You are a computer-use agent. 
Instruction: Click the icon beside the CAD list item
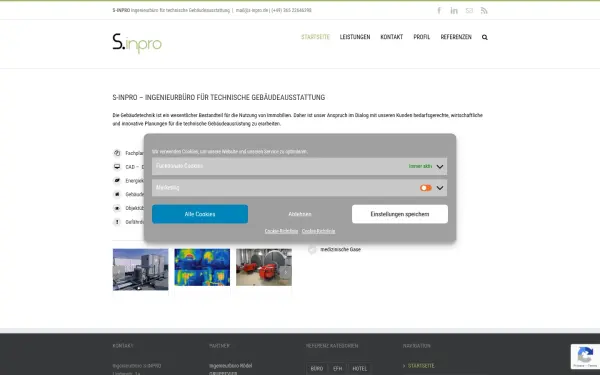[x=117, y=167]
